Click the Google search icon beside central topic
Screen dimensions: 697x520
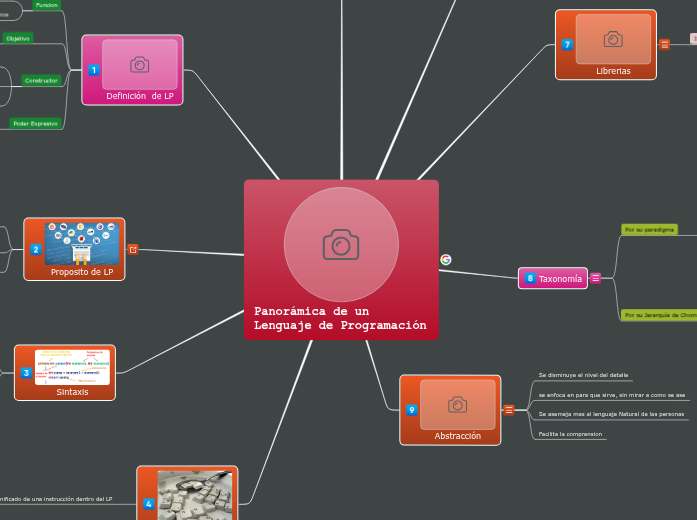coord(446,260)
